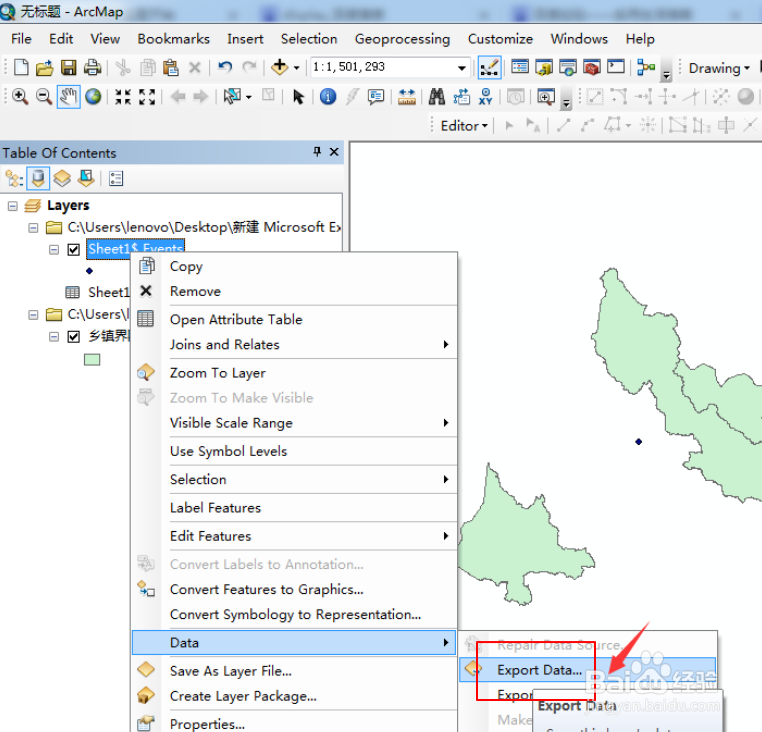Open layer Properties... from context menu
This screenshot has width=762, height=732.
tap(294, 724)
